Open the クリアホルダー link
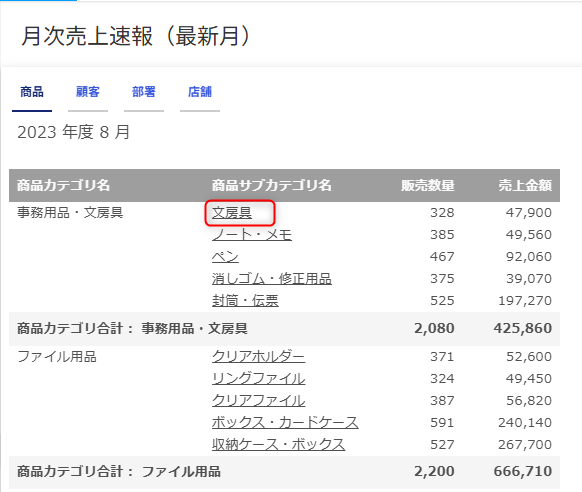Viewport: 582px width, 492px height. pos(258,357)
